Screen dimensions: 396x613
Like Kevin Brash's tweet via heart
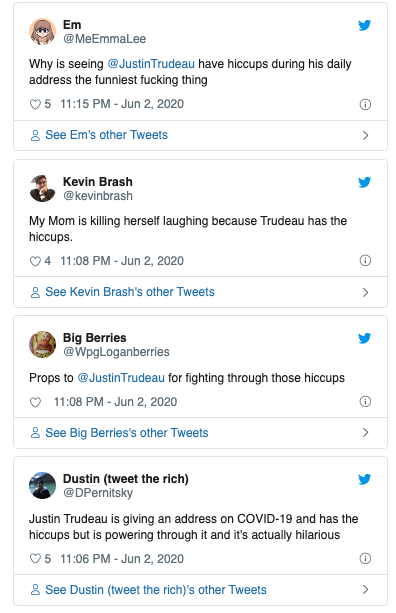[35, 261]
